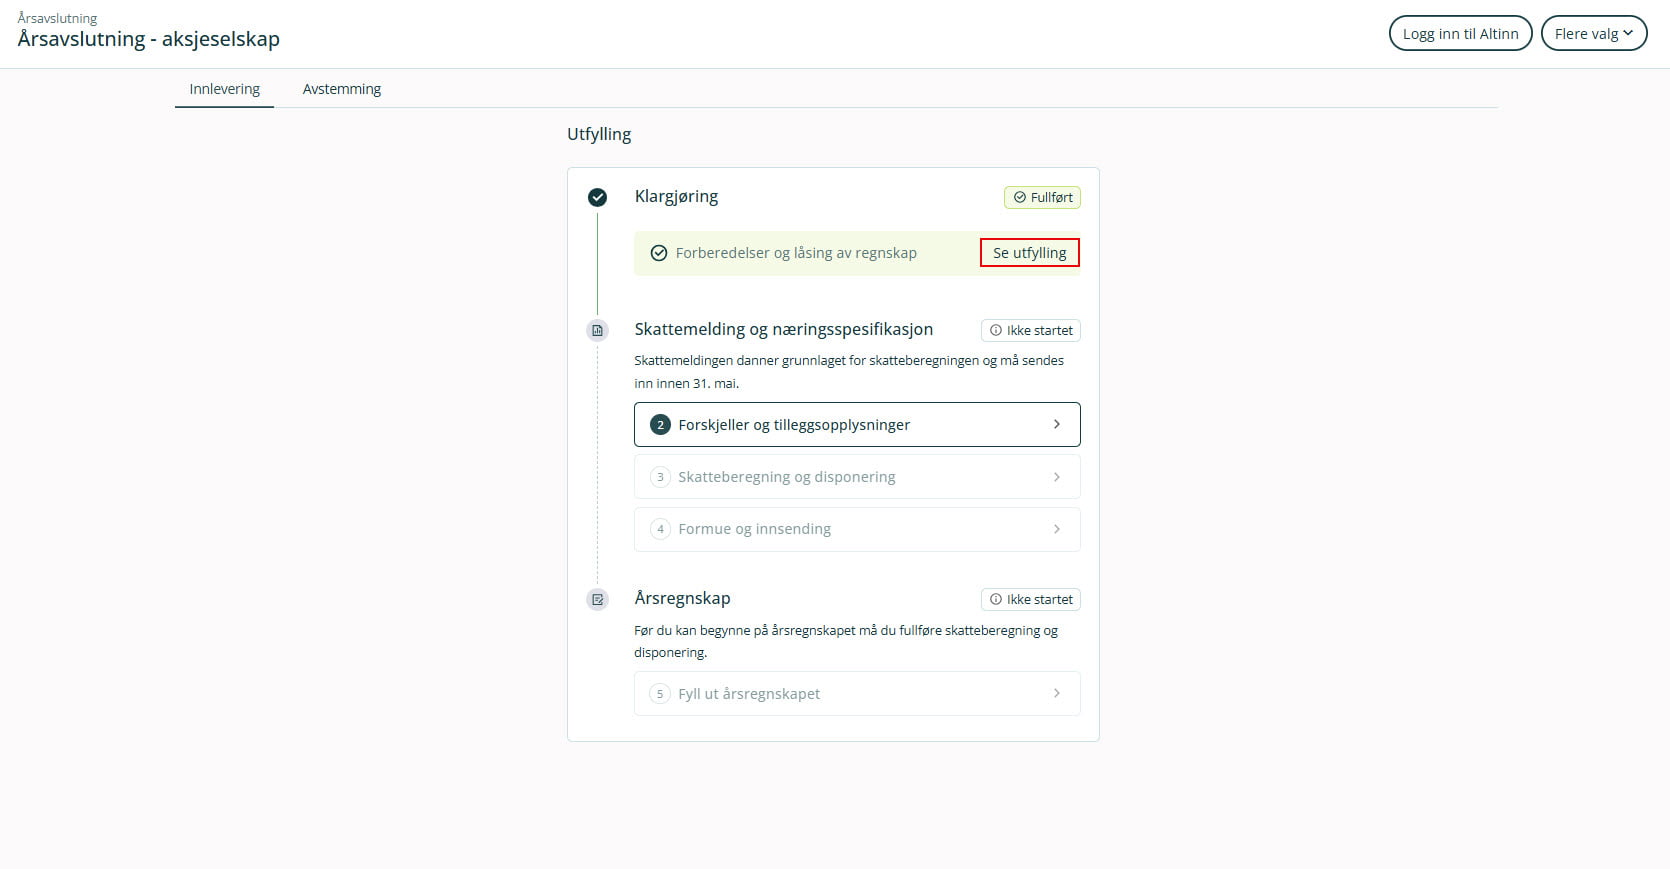1670x869 pixels.
Task: Expand Forskjeller og tilleggsopplysninger chevron
Action: (1056, 424)
